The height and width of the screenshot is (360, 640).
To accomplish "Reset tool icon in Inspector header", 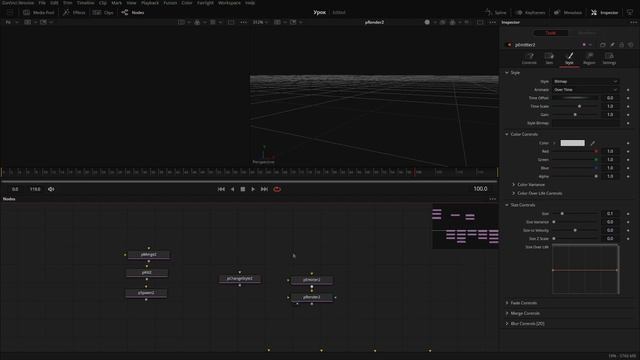I will click(631, 44).
